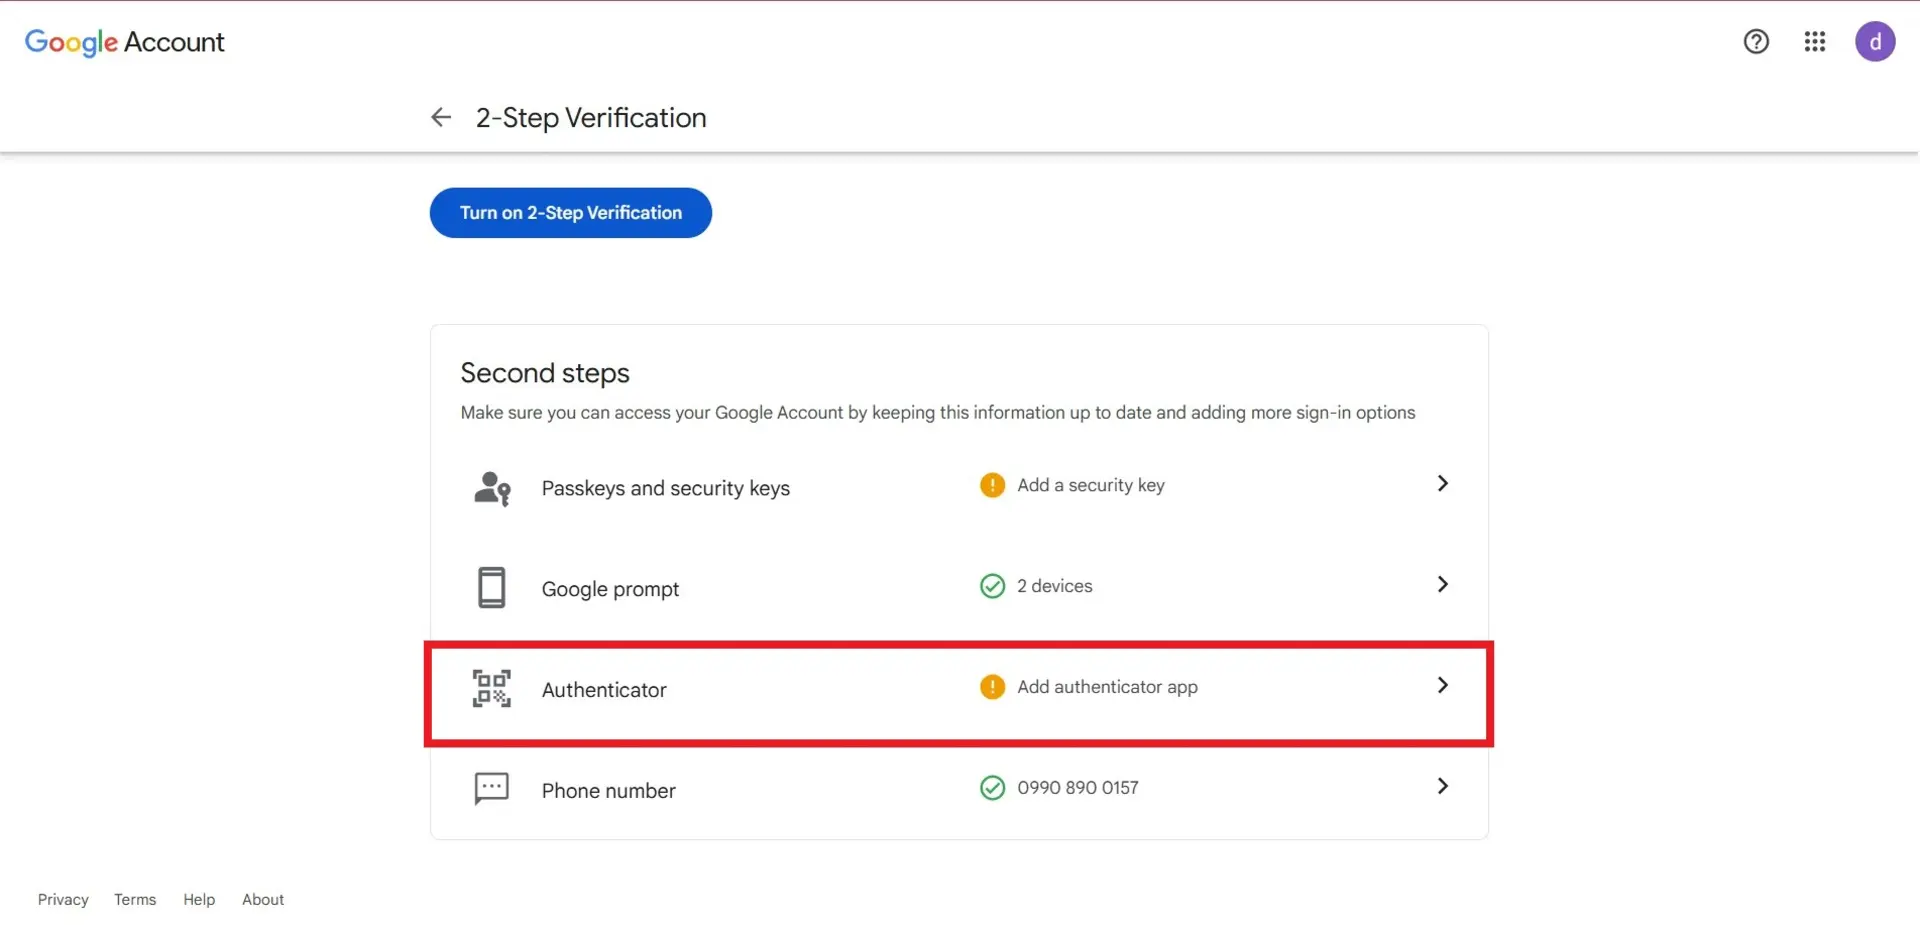Select the Google prompt label
This screenshot has width=1920, height=925.
610,589
